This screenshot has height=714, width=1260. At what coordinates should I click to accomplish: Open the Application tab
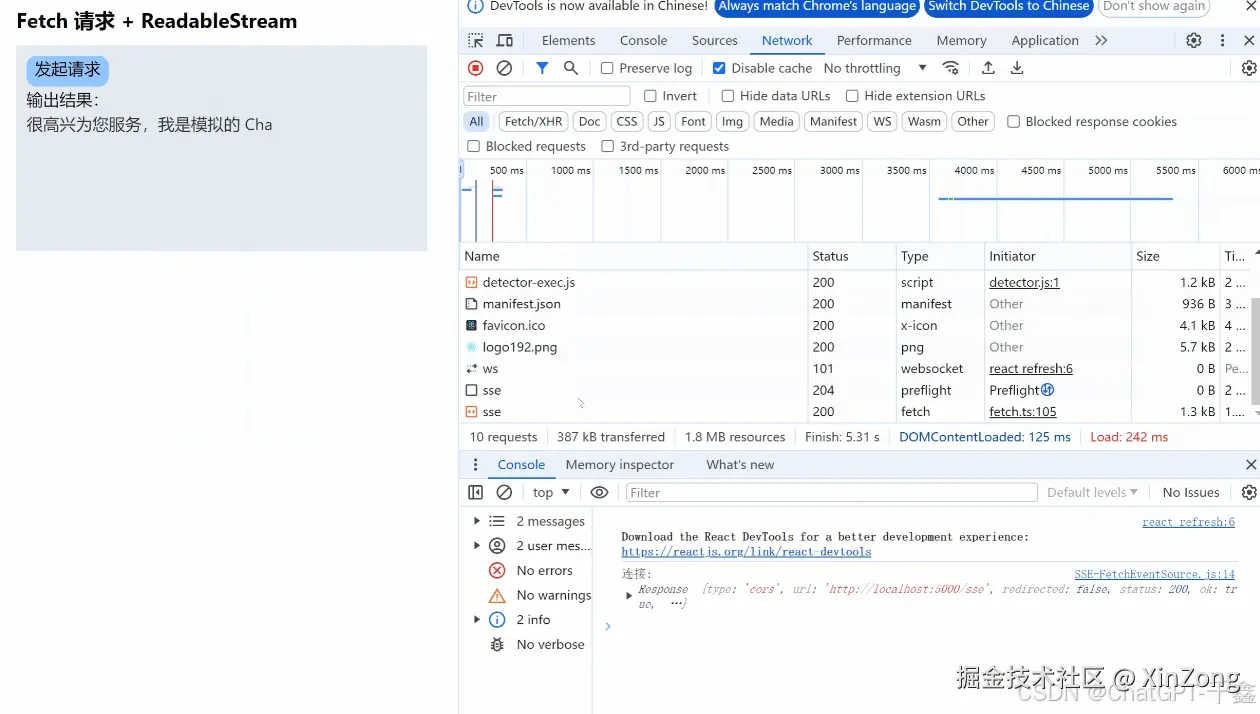coord(1044,40)
